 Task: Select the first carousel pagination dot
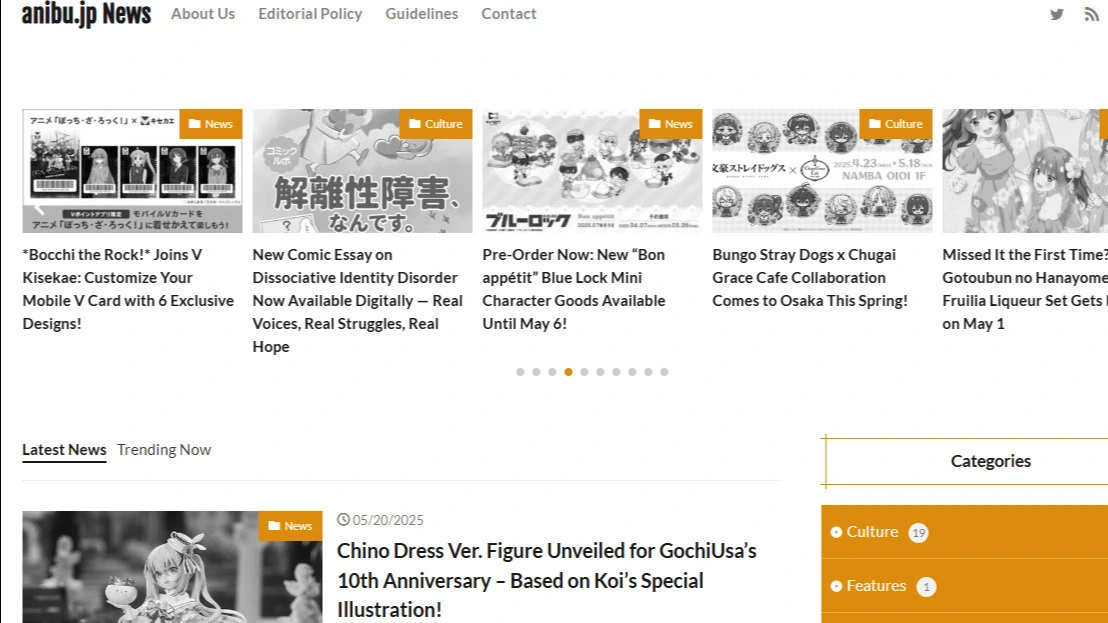[520, 372]
